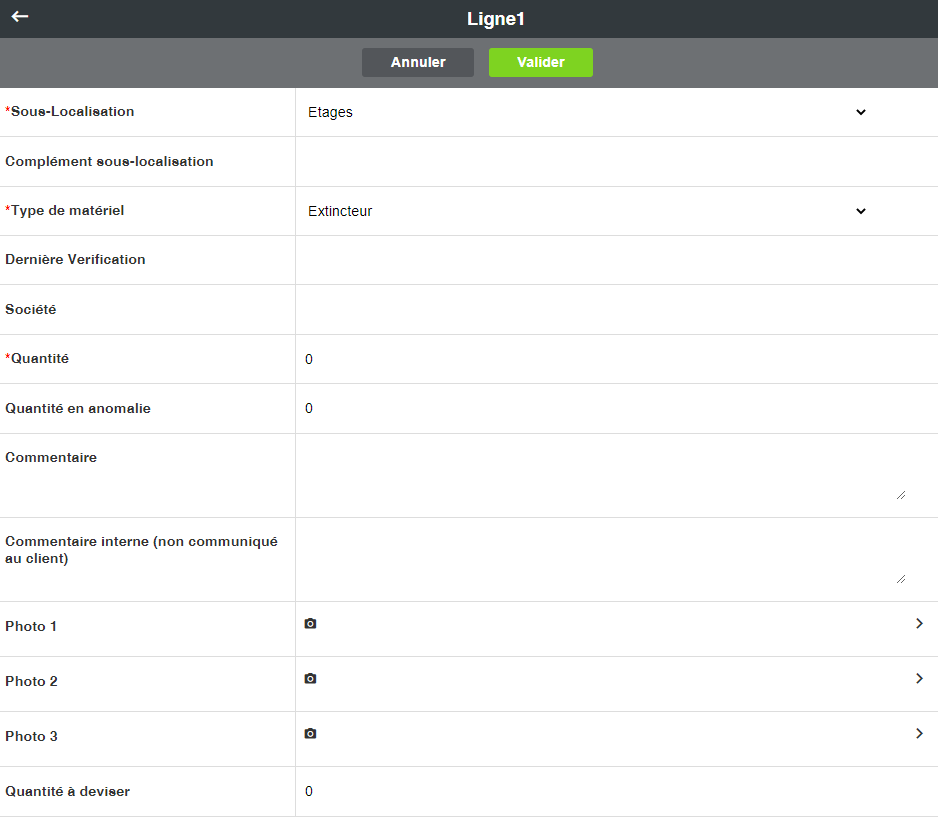Open Photo 2 chevron arrow
Viewport: 938px width, 825px height.
tap(919, 679)
